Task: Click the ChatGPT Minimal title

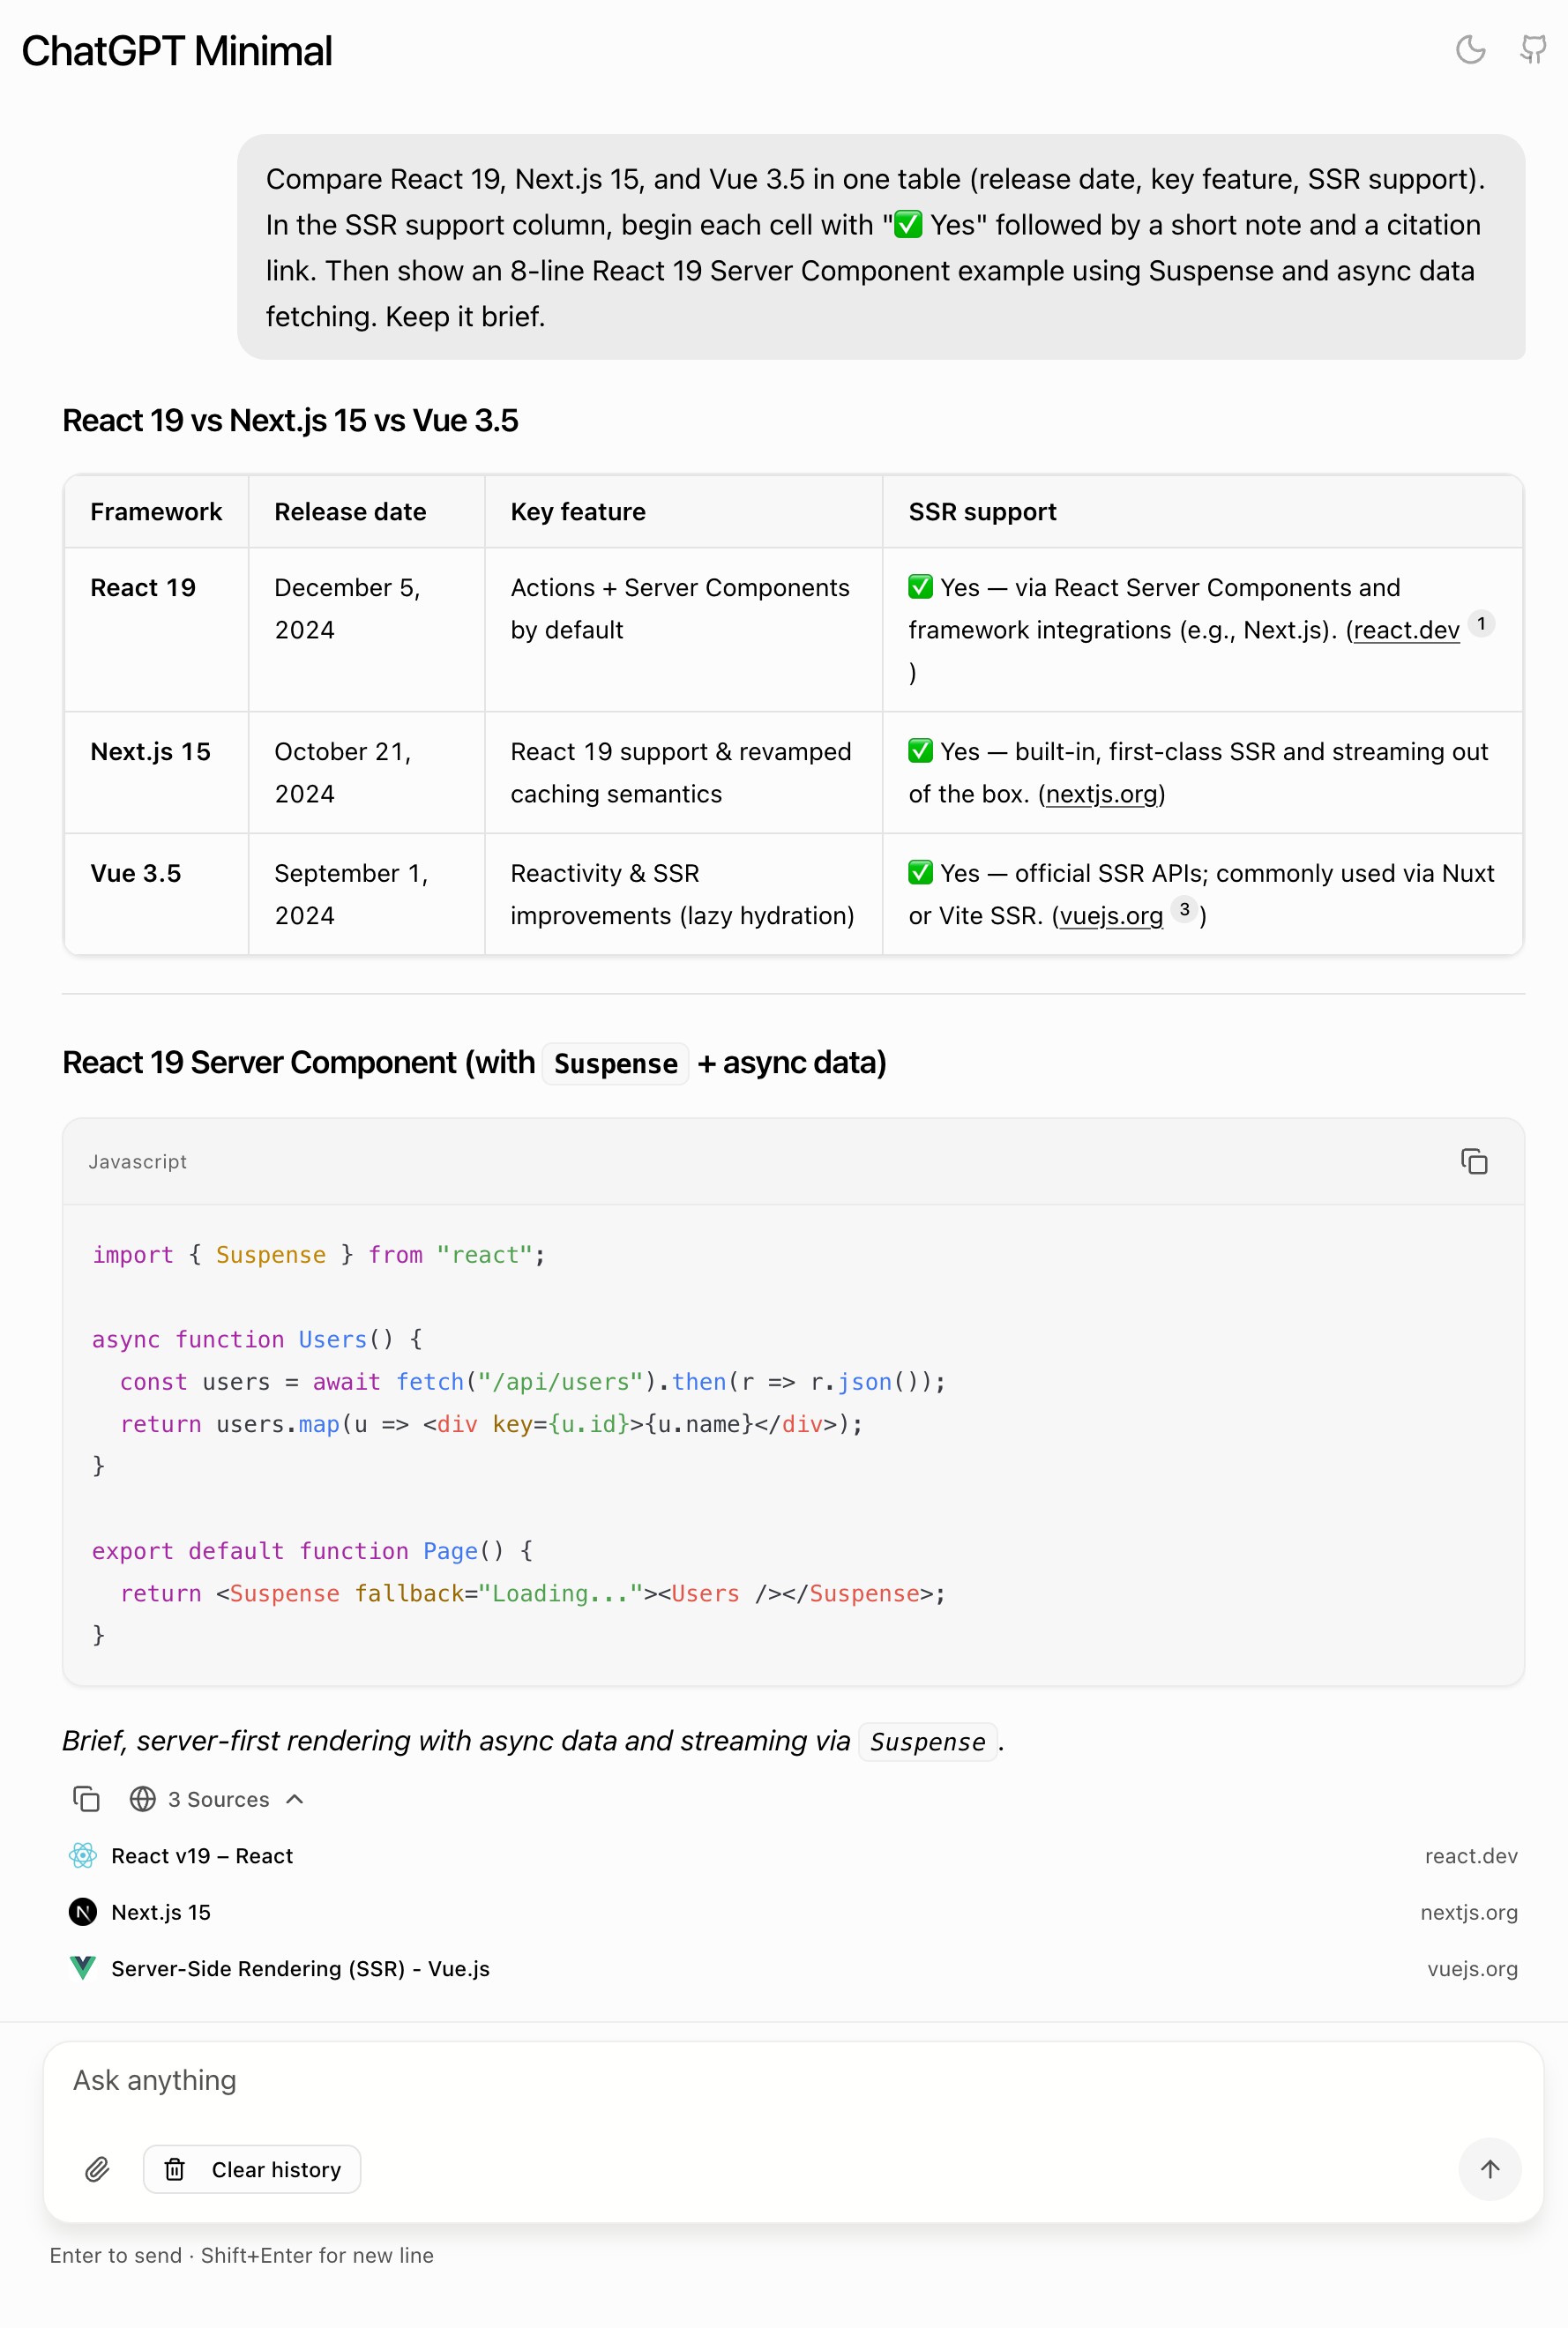Action: click(177, 51)
